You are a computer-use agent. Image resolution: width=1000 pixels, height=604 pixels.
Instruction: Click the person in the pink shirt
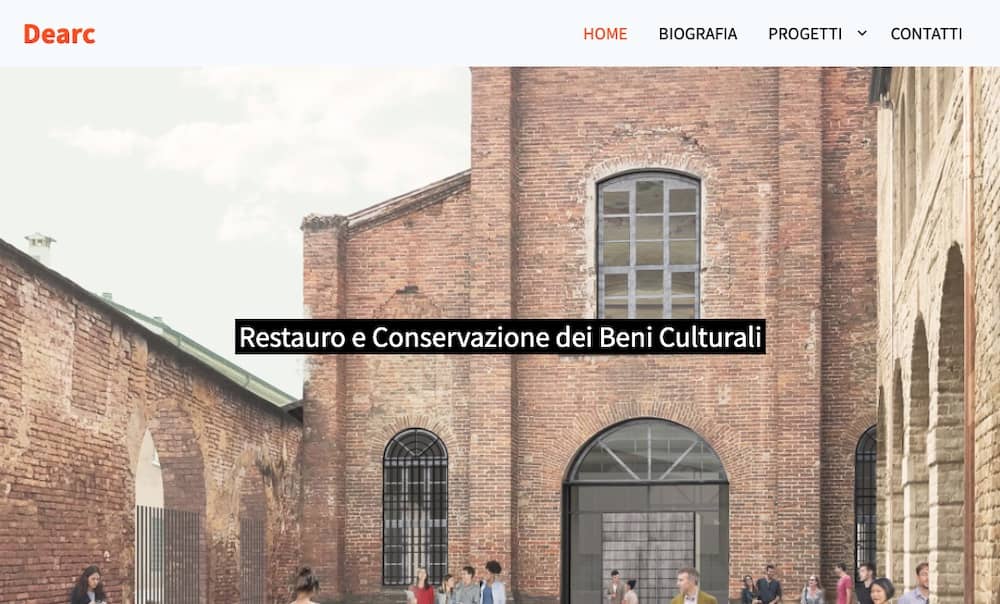pyautogui.click(x=844, y=585)
